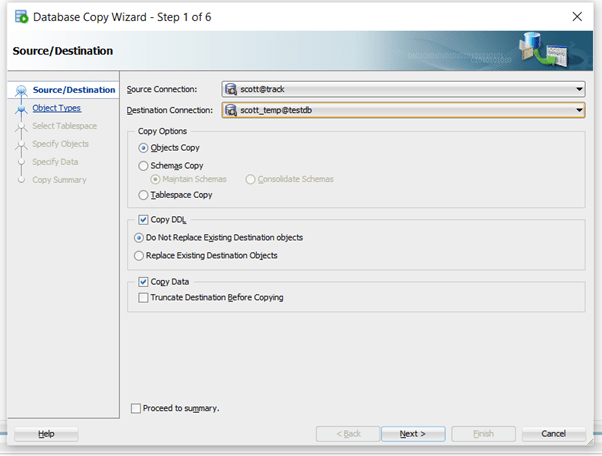This screenshot has width=602, height=456.
Task: Select the Objects Copy radio button
Action: pos(144,148)
